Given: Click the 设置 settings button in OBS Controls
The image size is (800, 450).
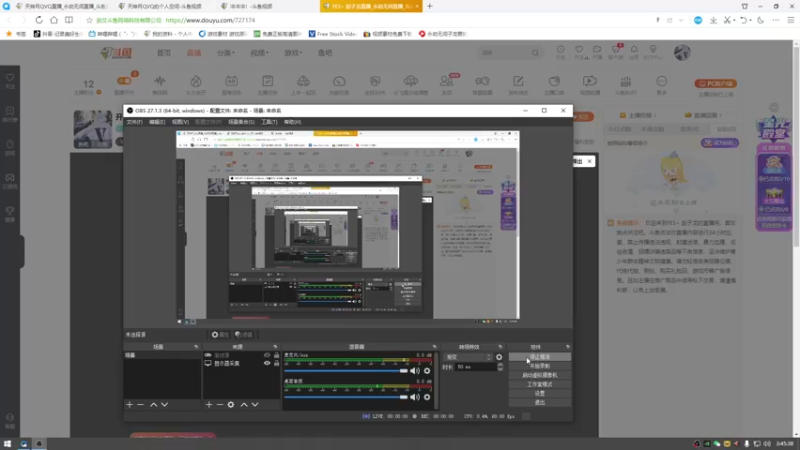Looking at the screenshot, I should (540, 393).
